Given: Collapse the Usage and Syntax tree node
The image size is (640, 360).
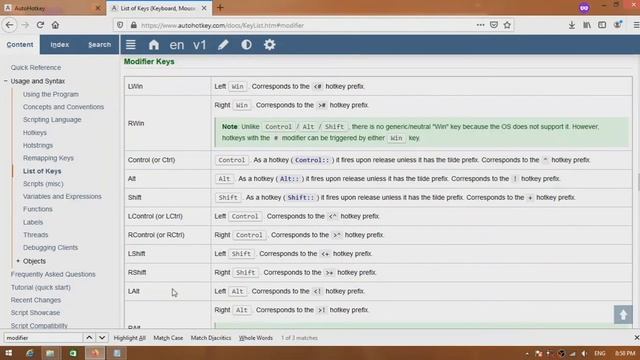Looking at the screenshot, I should (6, 81).
